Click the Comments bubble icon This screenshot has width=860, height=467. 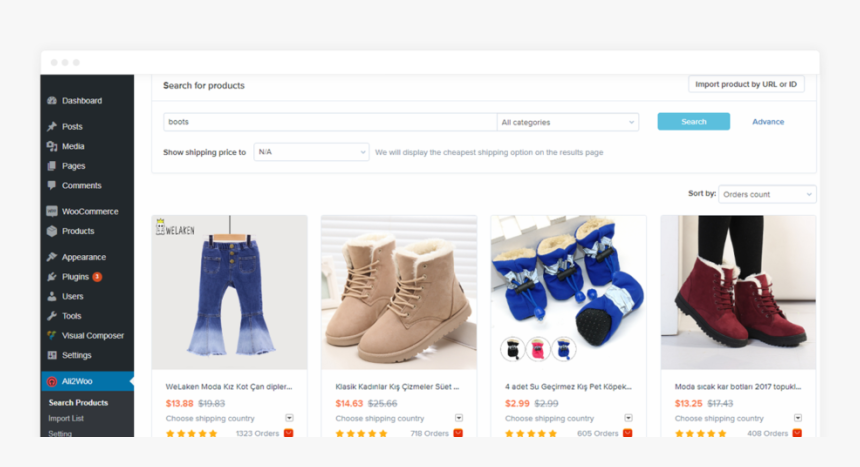click(x=51, y=185)
